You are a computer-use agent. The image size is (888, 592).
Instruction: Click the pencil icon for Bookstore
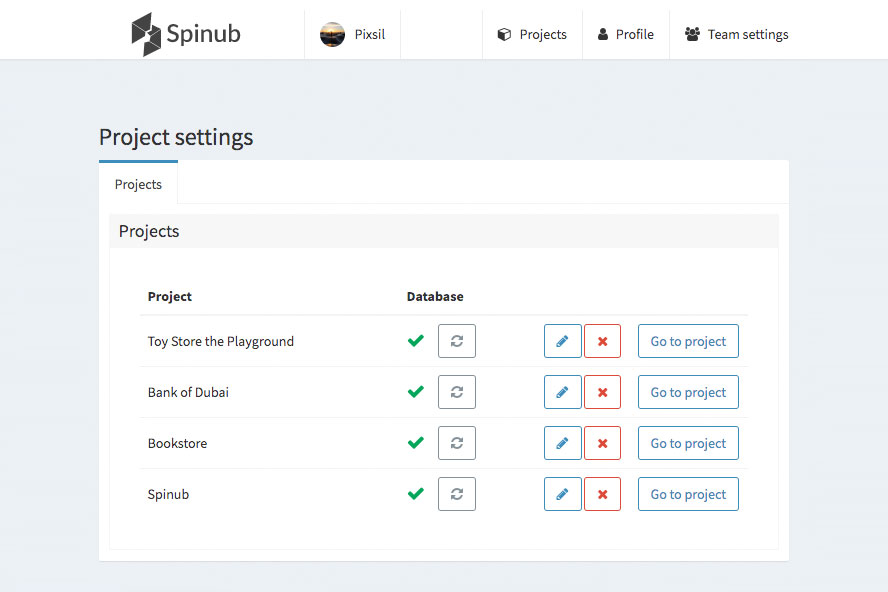click(562, 443)
